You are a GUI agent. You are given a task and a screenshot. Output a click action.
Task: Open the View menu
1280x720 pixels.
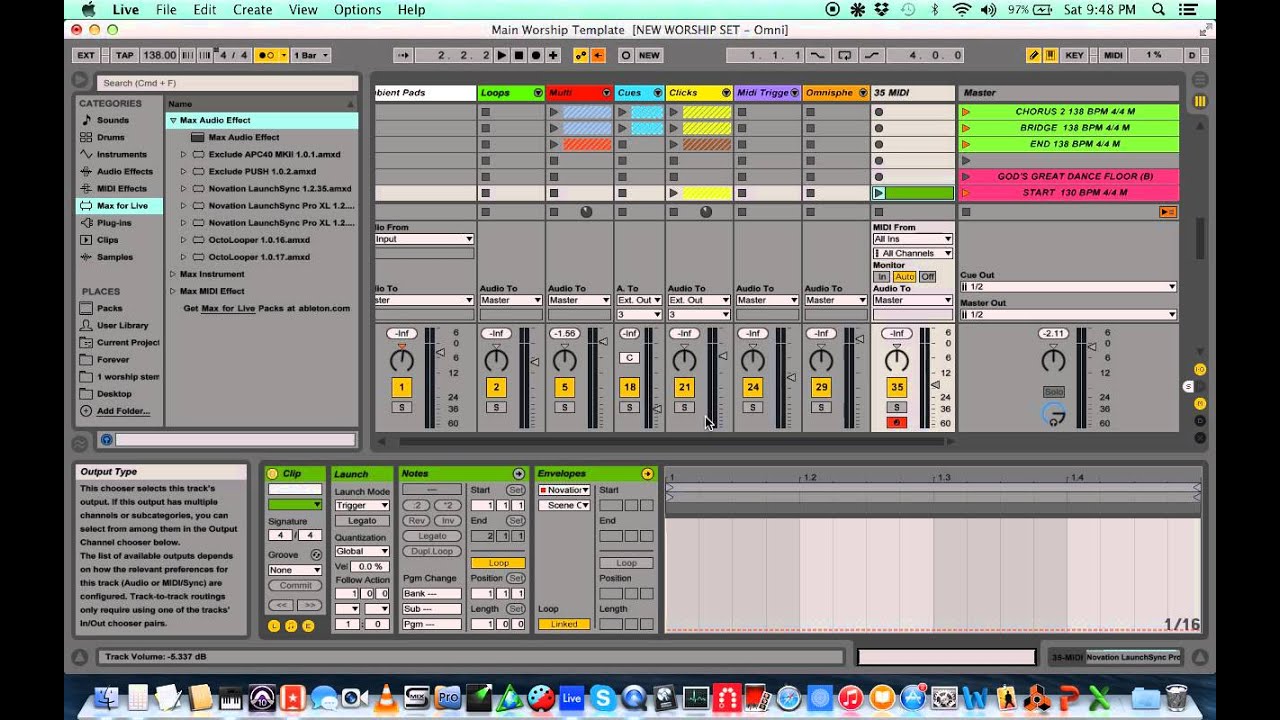click(303, 10)
